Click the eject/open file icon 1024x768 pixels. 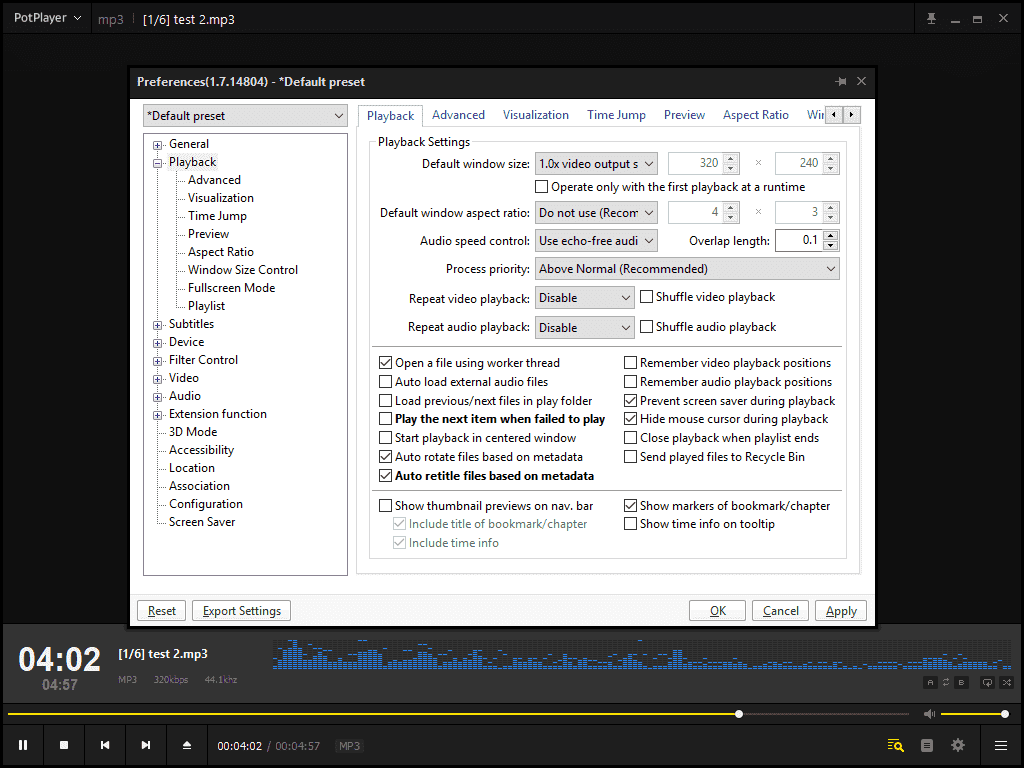tap(187, 745)
